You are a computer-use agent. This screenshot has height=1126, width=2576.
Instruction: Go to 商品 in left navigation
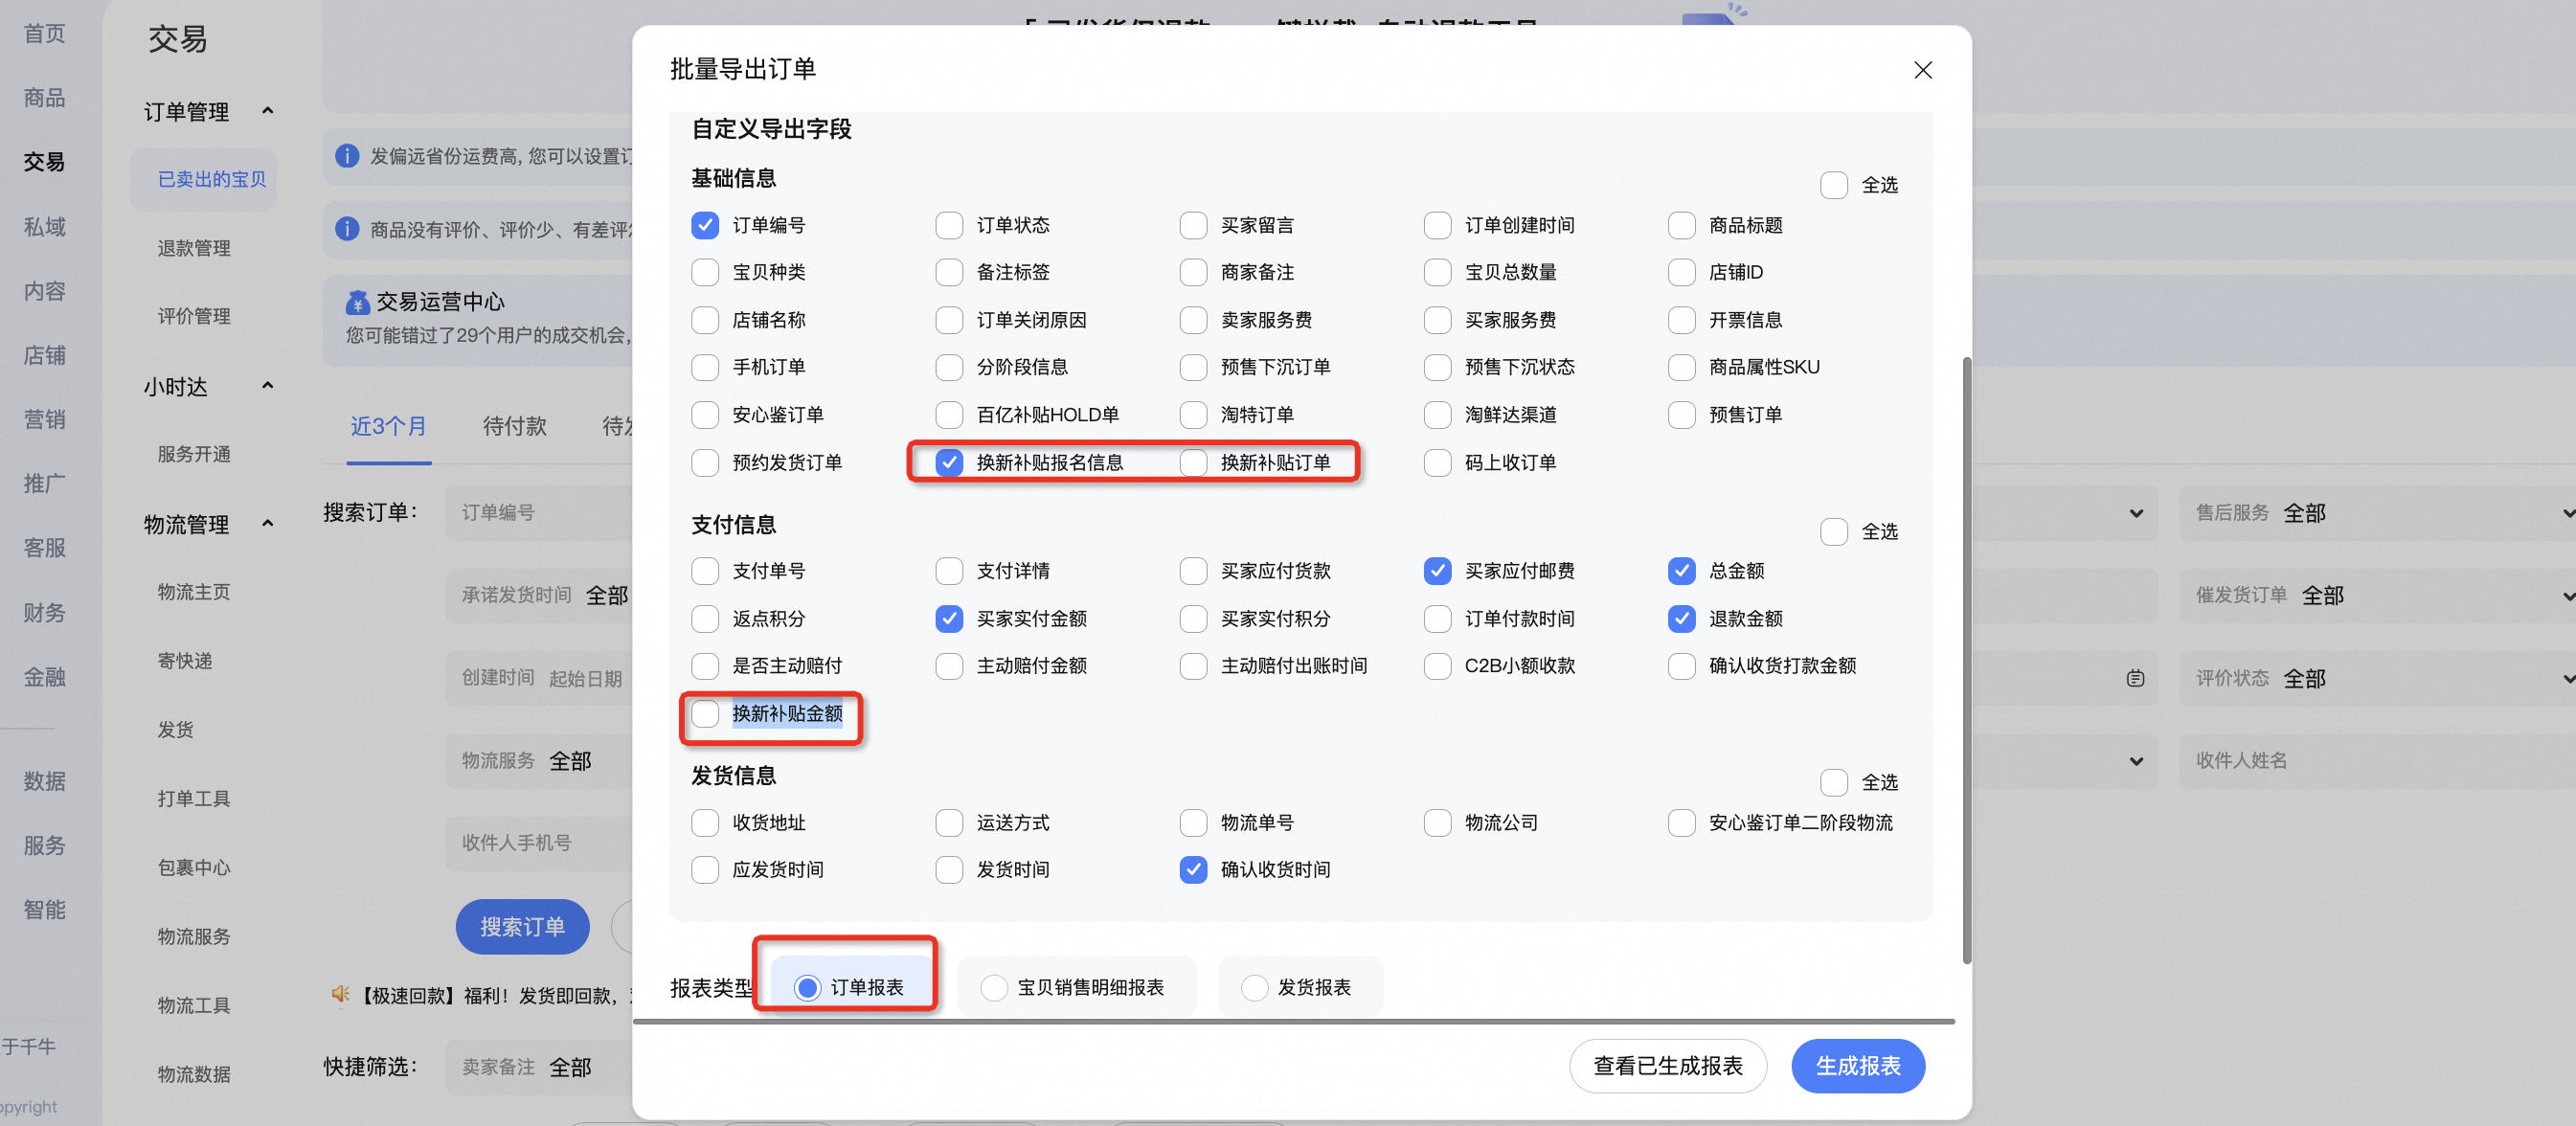tap(45, 97)
